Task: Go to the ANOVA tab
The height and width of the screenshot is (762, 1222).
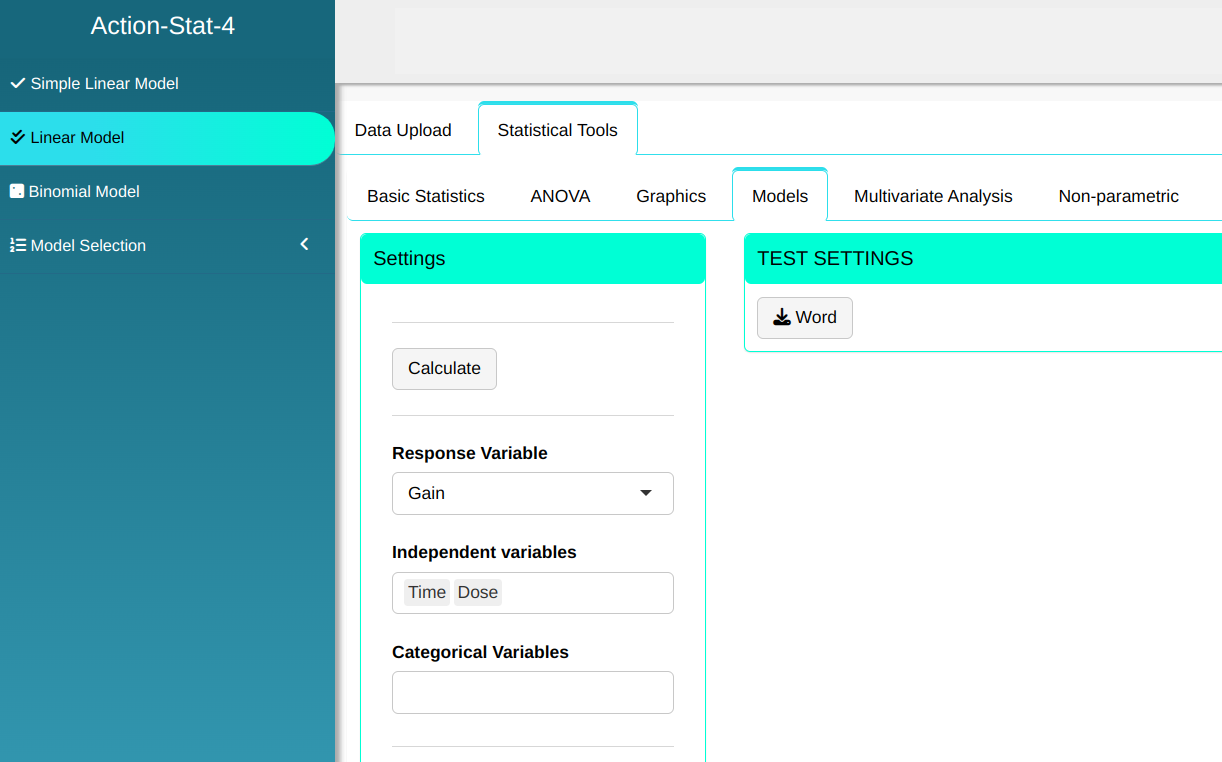Action: point(560,196)
